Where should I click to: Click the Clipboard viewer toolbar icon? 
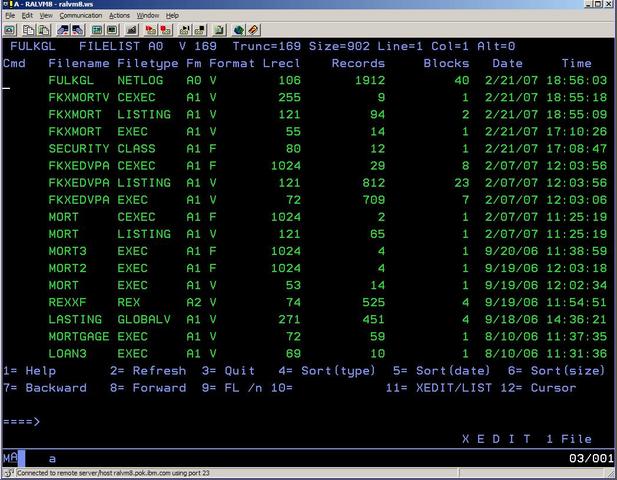coord(220,30)
